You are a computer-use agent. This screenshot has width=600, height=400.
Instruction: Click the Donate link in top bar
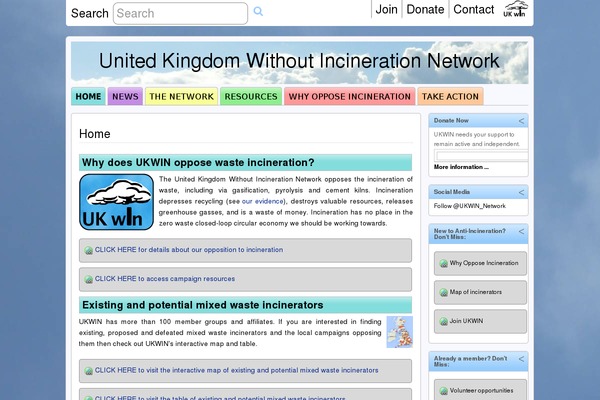(x=425, y=9)
